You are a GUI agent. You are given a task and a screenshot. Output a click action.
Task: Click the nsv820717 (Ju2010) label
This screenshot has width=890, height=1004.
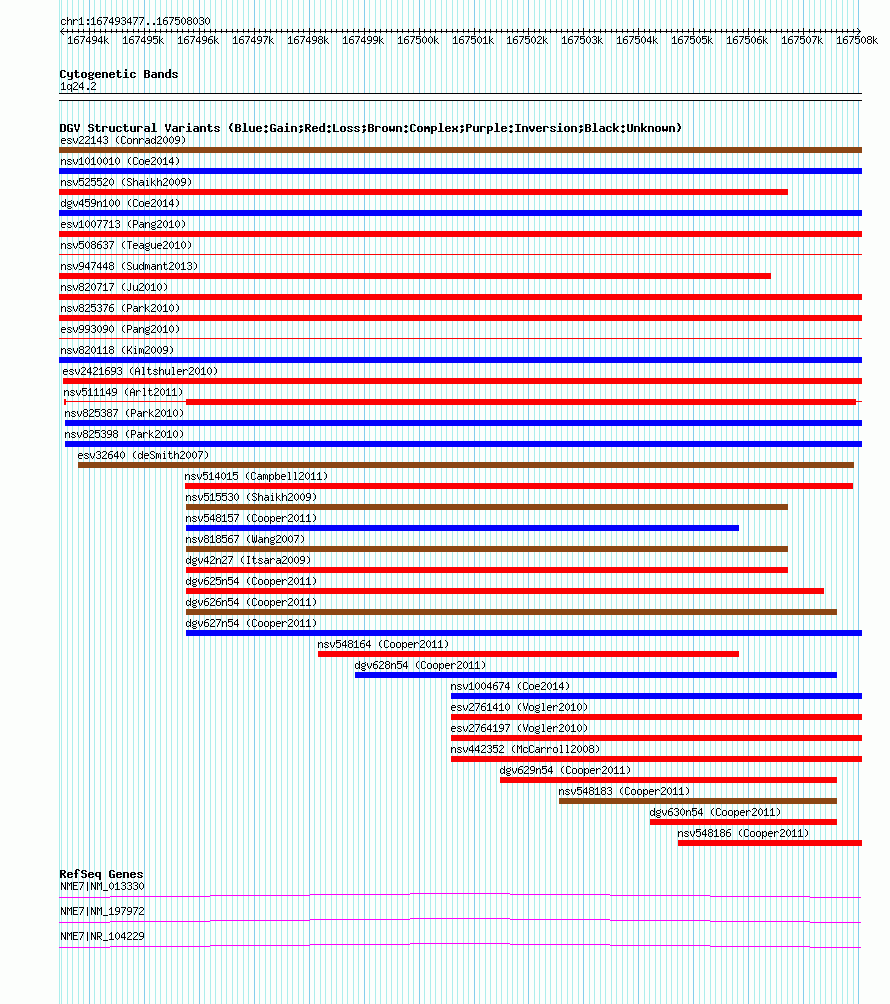pos(114,287)
